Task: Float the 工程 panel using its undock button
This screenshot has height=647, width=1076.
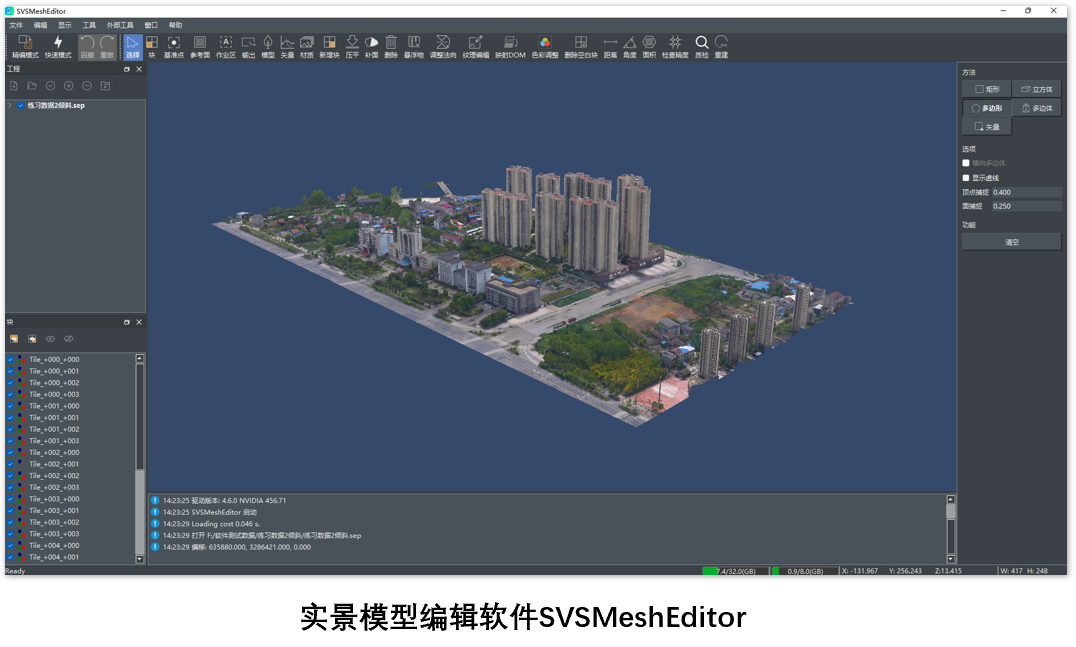Action: (x=127, y=70)
